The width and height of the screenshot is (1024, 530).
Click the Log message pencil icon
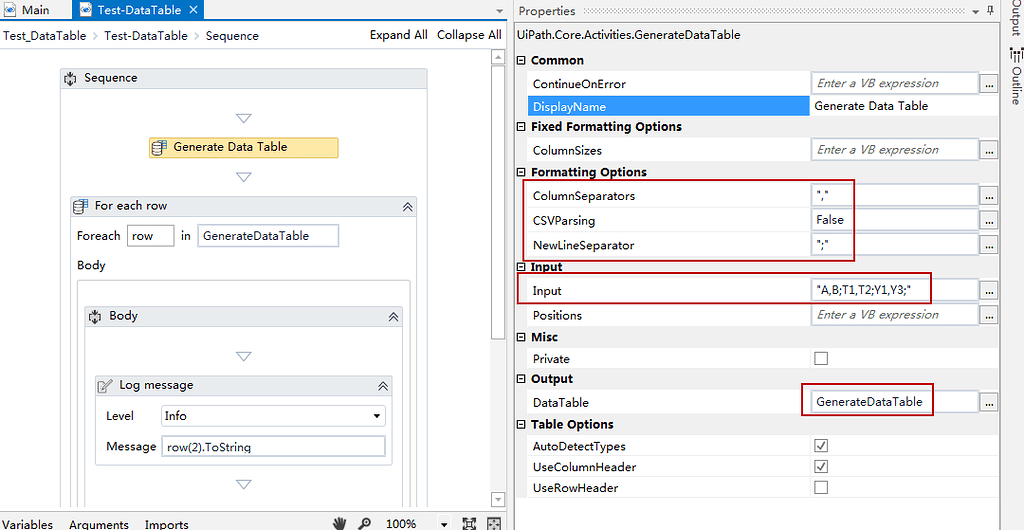click(x=105, y=385)
